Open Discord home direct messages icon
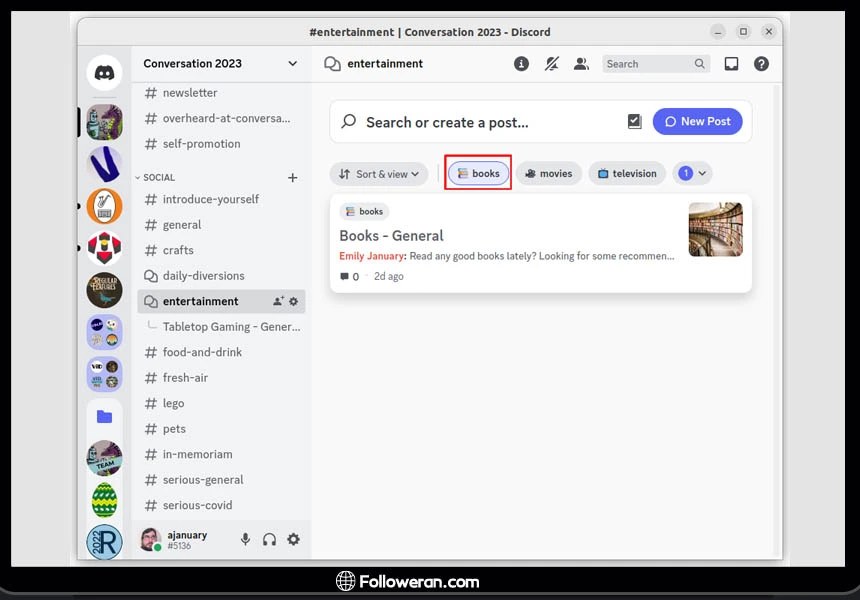The width and height of the screenshot is (860, 600). 104,72
